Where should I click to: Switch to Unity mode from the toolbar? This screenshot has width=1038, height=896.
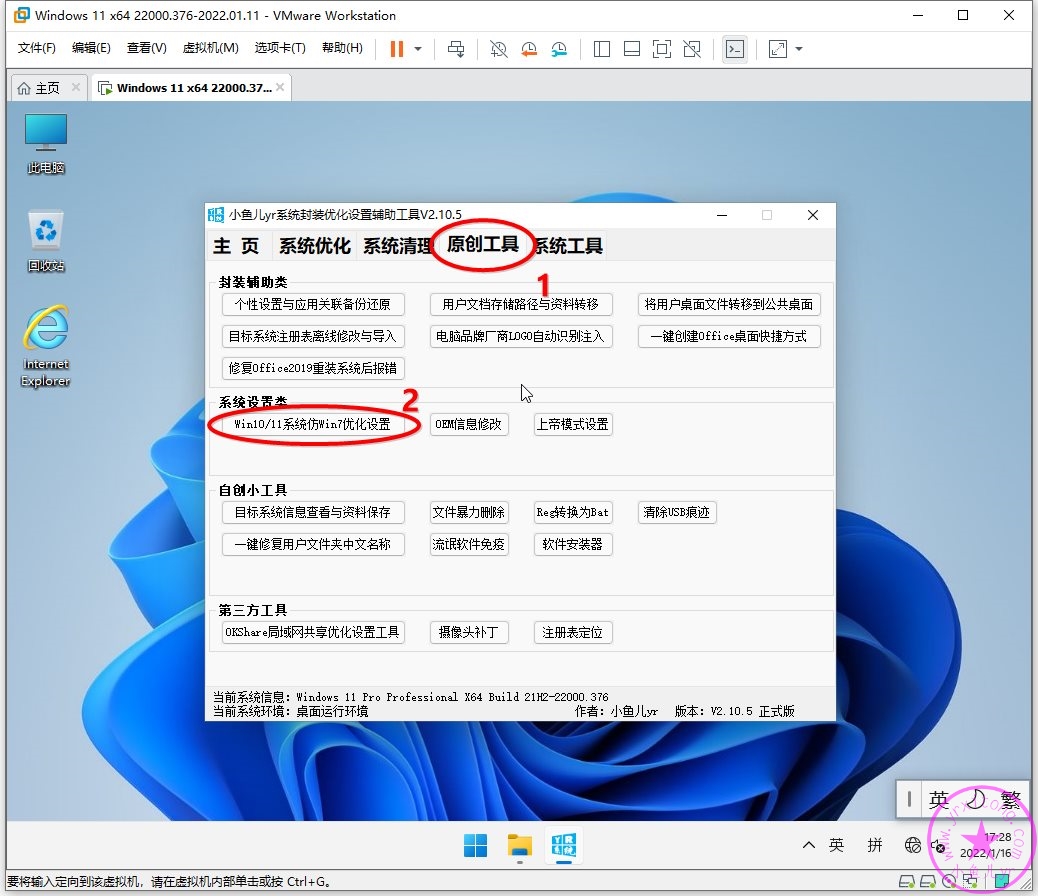[x=692, y=49]
